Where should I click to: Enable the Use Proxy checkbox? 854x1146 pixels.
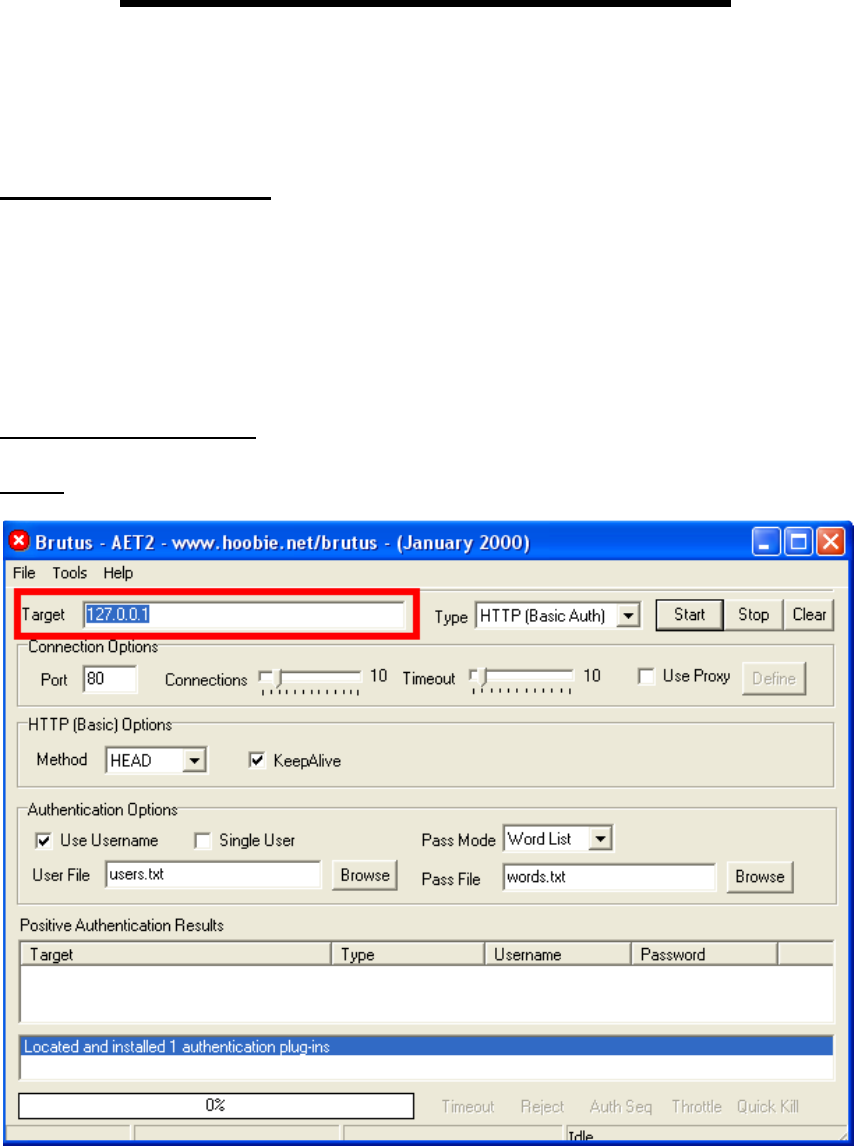646,677
